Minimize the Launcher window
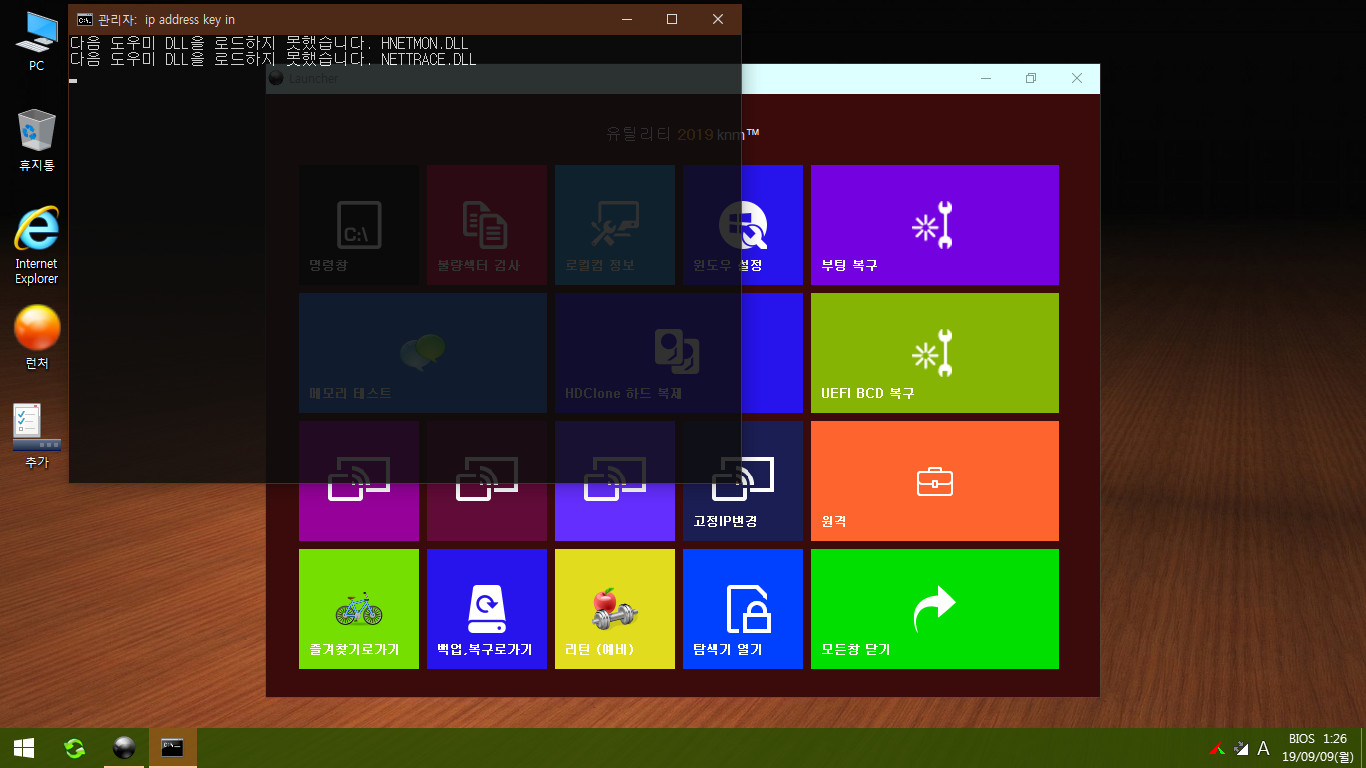 (986, 78)
